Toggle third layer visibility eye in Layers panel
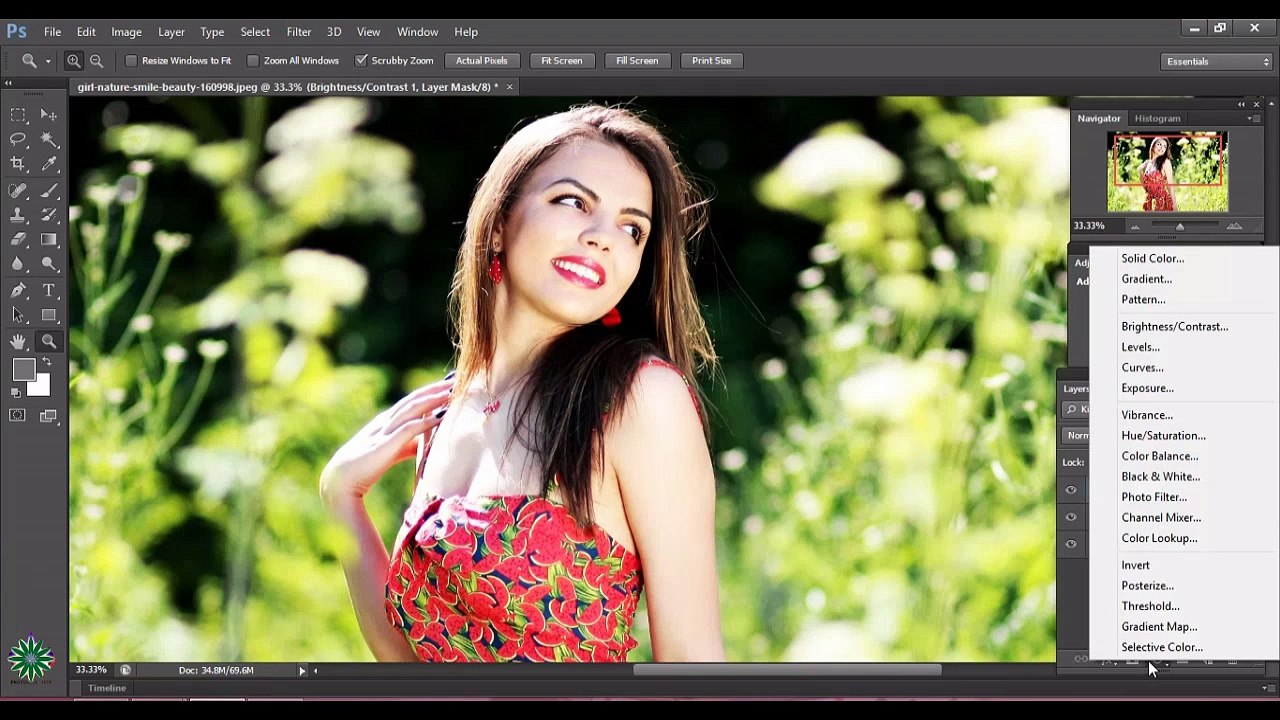Screen dimensions: 1280x720 [1071, 544]
